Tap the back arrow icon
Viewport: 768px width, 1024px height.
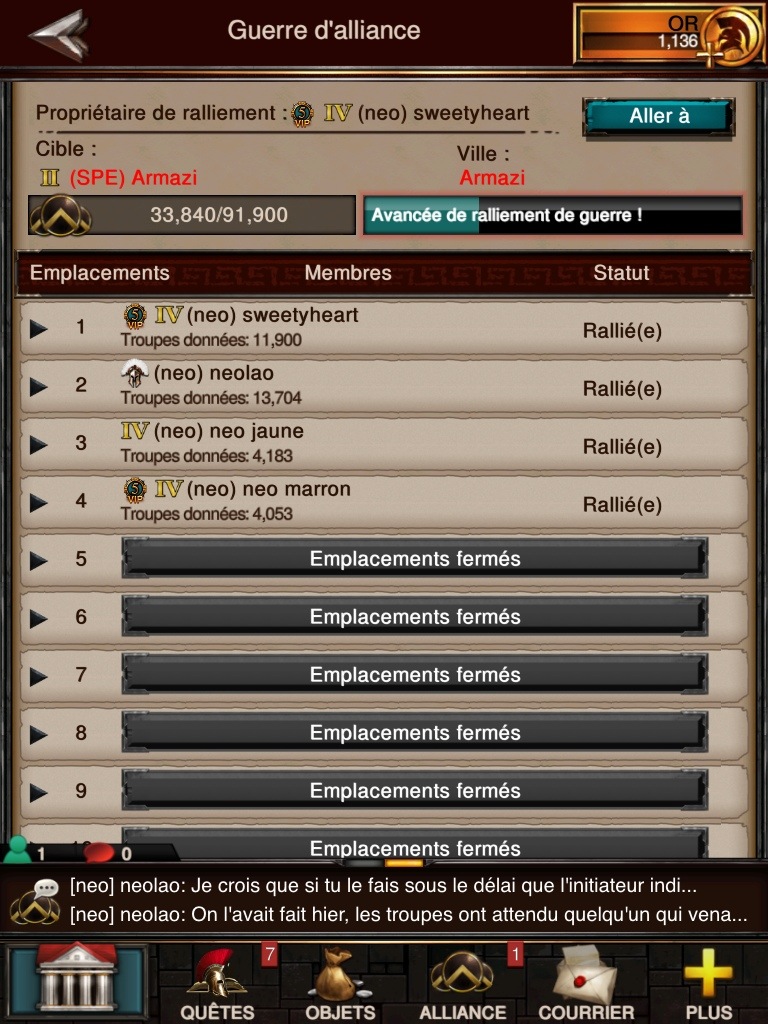59,34
